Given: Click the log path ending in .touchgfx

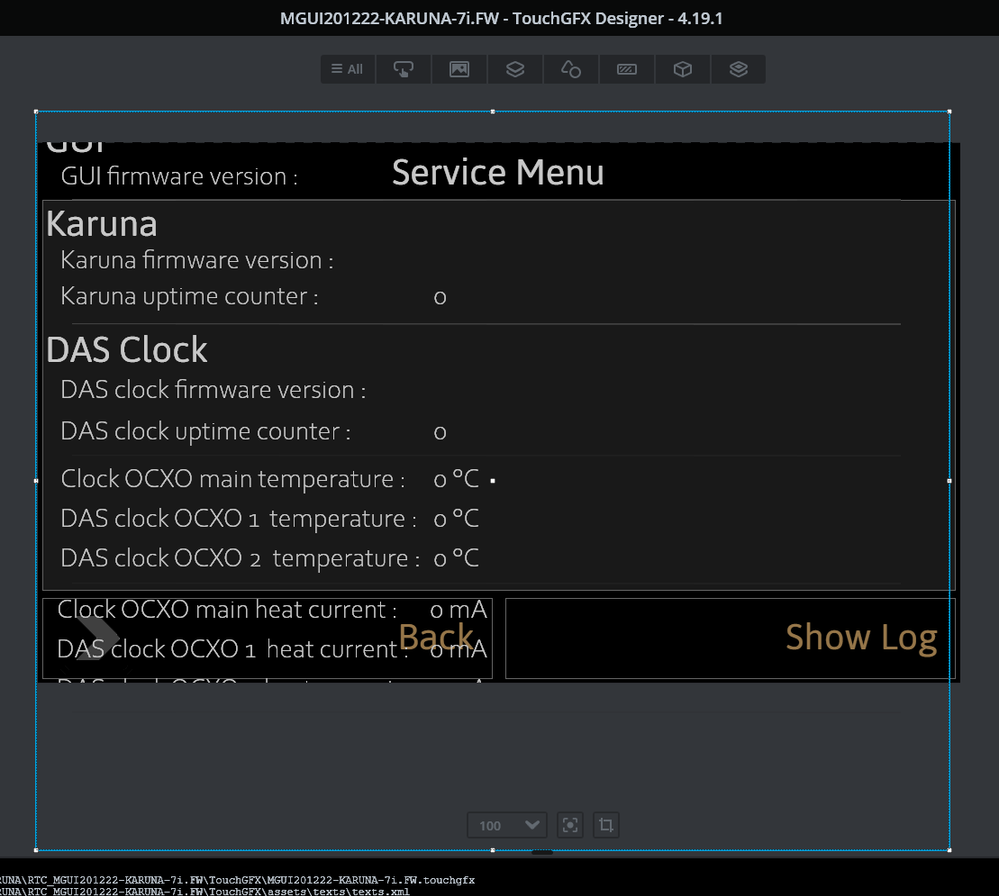Looking at the screenshot, I should [x=237, y=880].
